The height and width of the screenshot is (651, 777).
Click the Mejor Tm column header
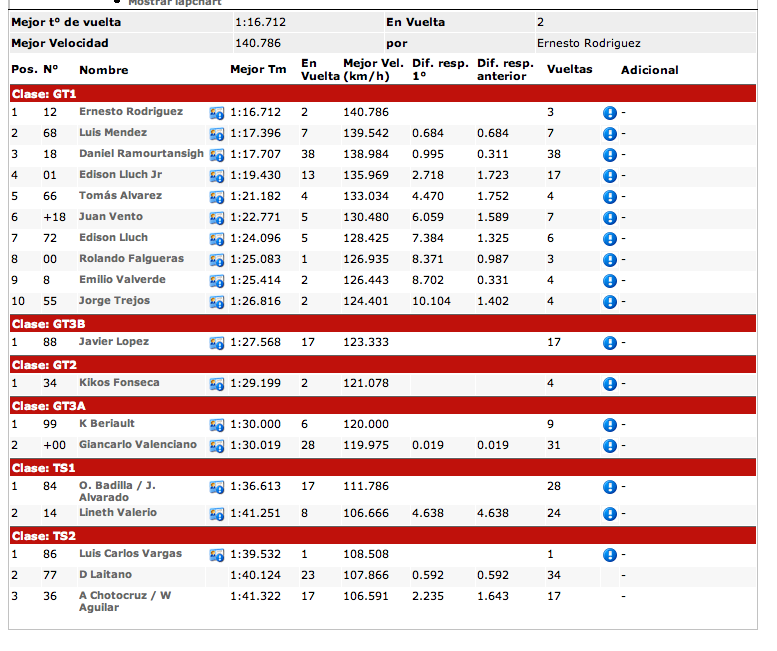[x=258, y=70]
